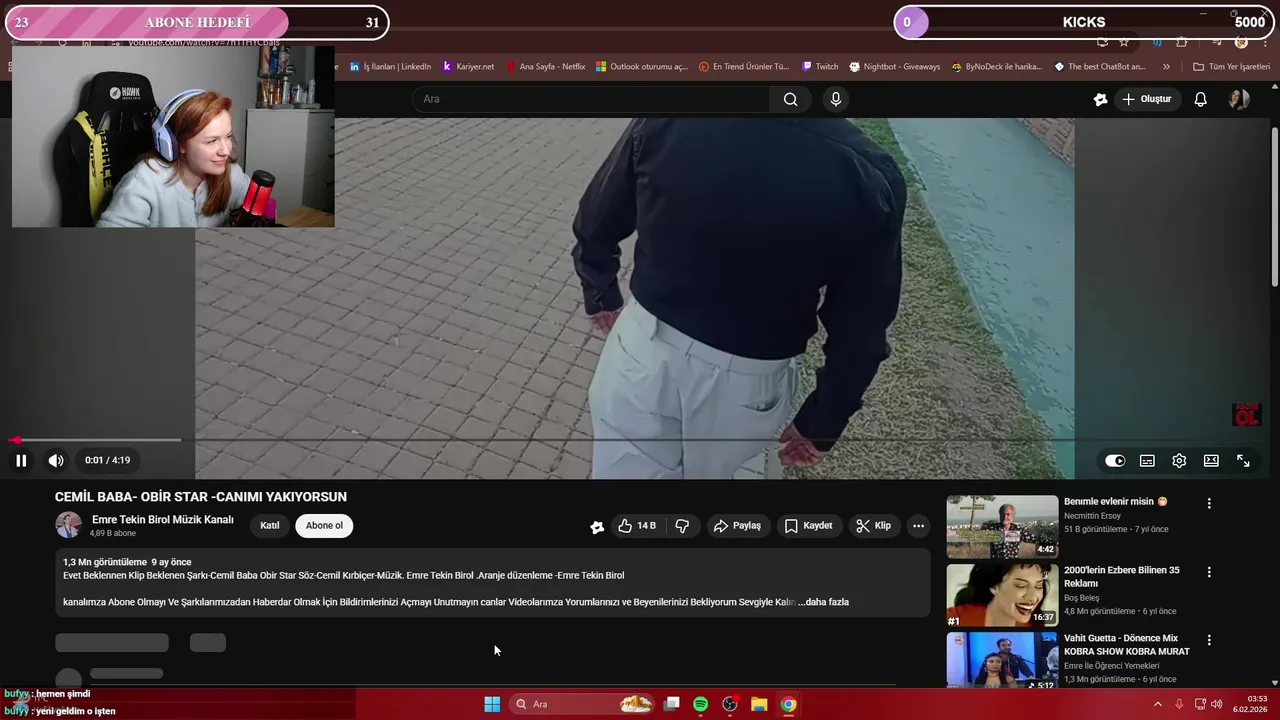Image resolution: width=1280 pixels, height=720 pixels.
Task: Open İş İlanları LinkedIn bookmark
Action: click(391, 67)
